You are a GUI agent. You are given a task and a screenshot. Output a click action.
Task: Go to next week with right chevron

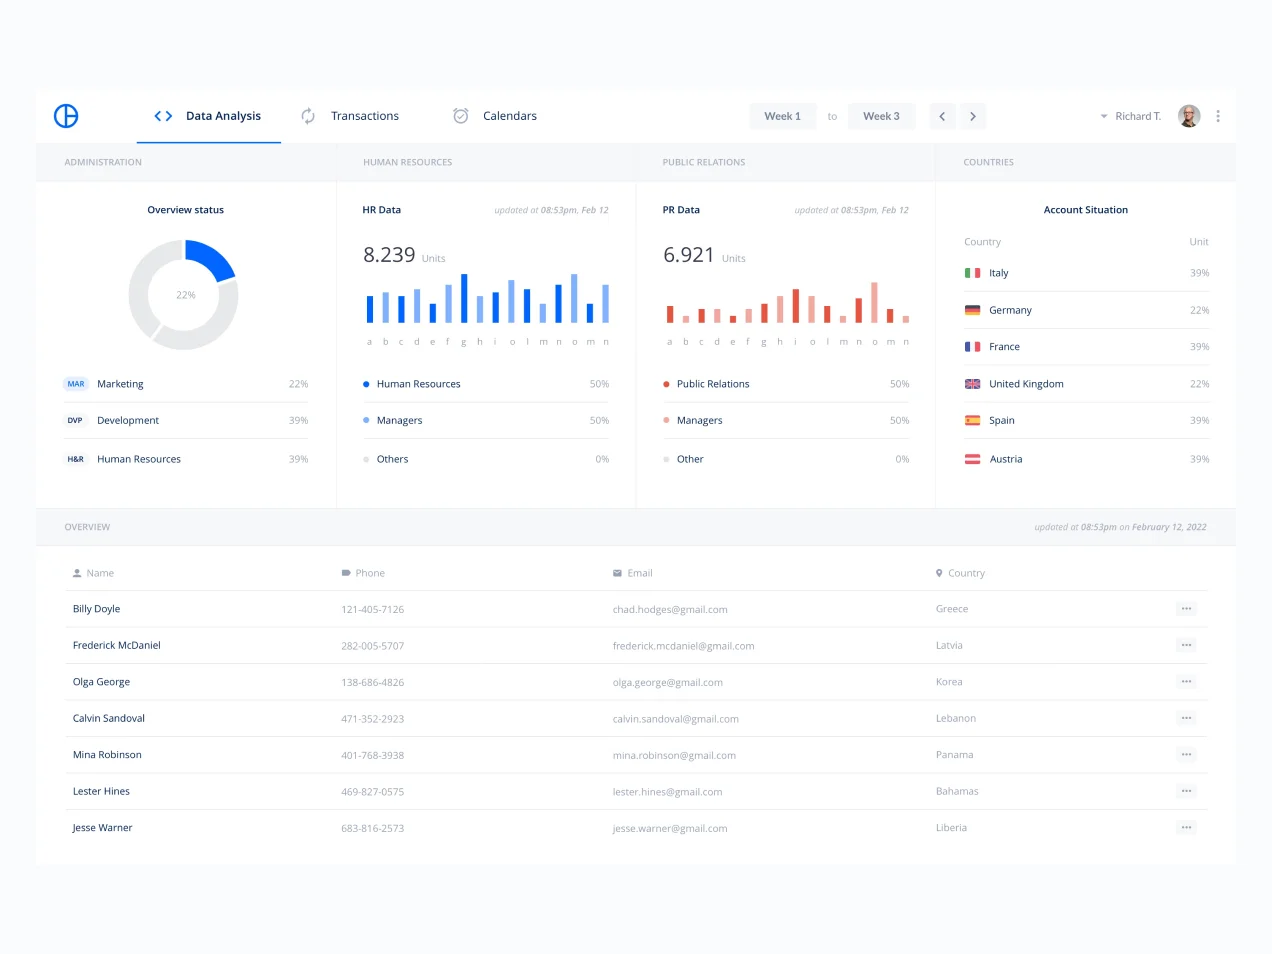click(973, 116)
